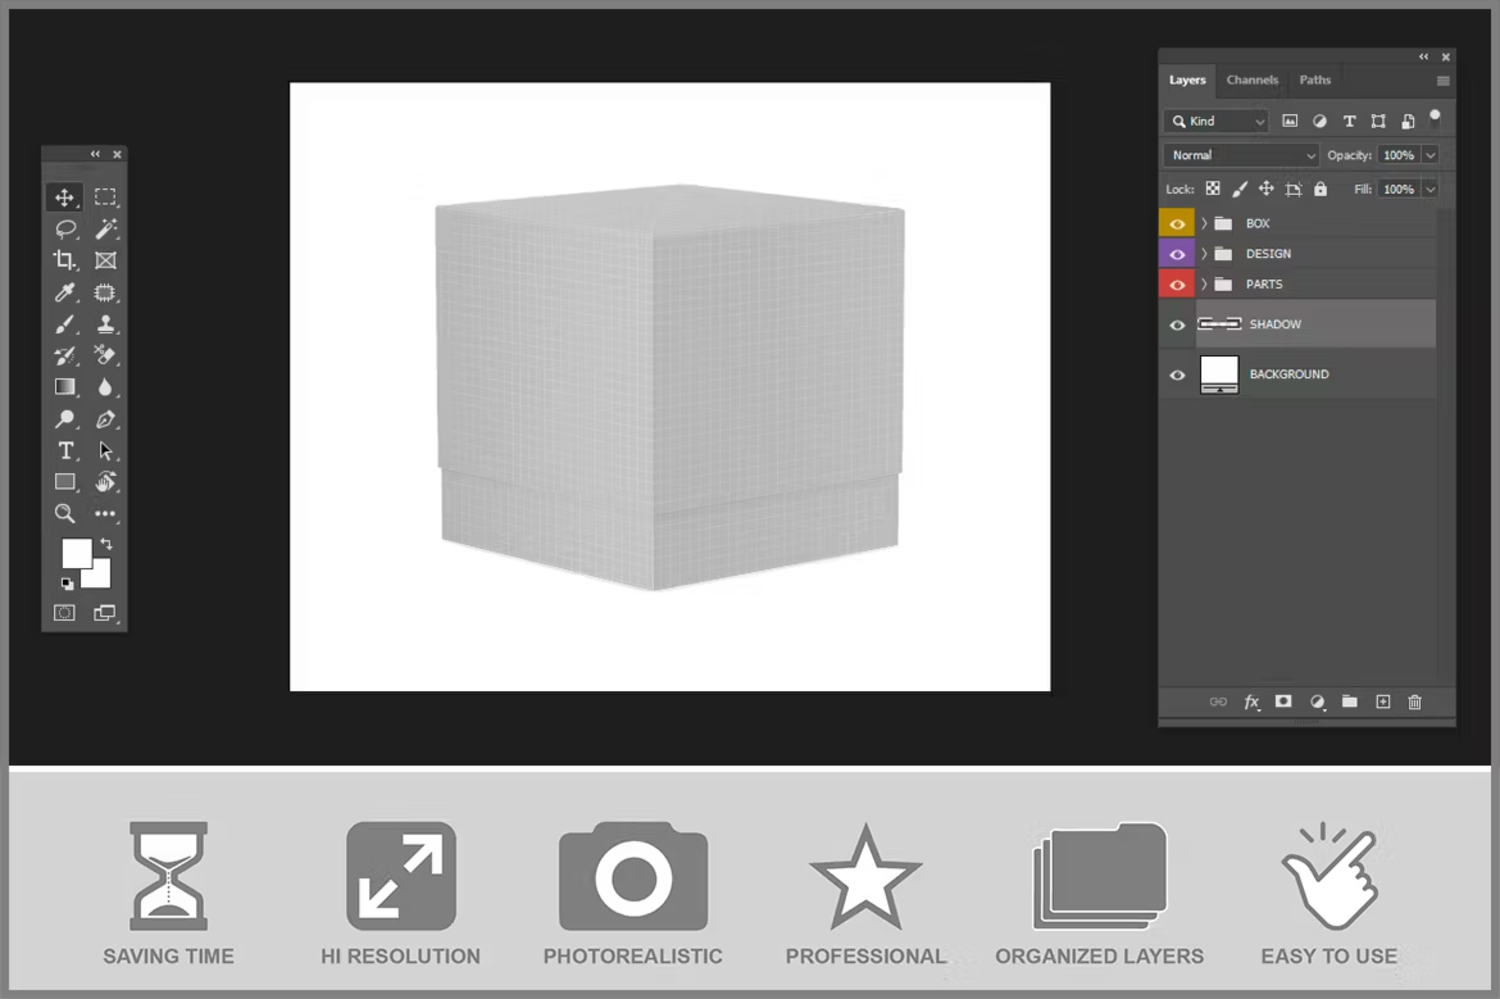Screen dimensions: 1500x999
Task: Delete layer using the trash icon
Action: tap(1414, 702)
